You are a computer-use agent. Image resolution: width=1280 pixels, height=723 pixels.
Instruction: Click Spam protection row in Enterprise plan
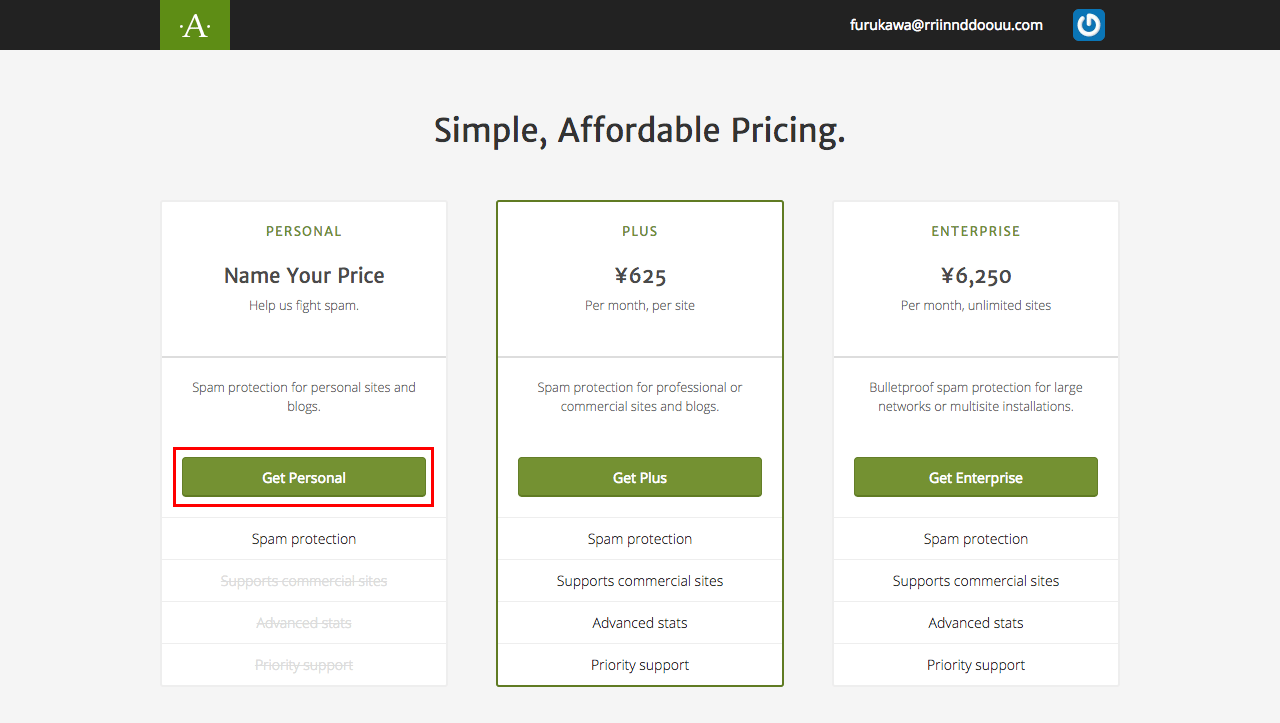point(976,539)
